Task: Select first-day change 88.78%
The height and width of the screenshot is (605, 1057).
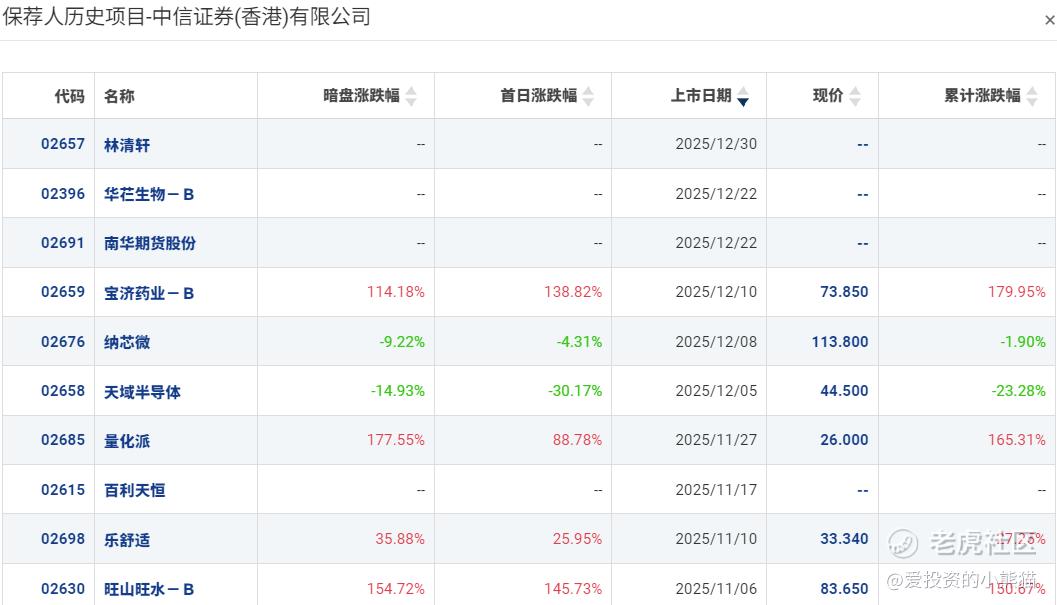Action: point(577,440)
